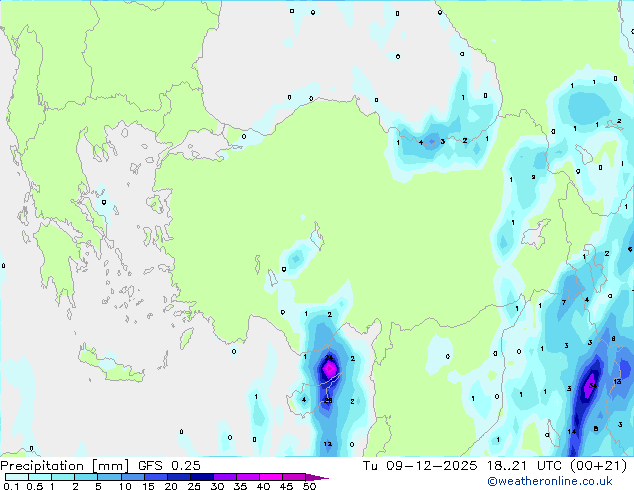Click the '50' legend scale label
The height and width of the screenshot is (490, 634).
[x=310, y=486]
